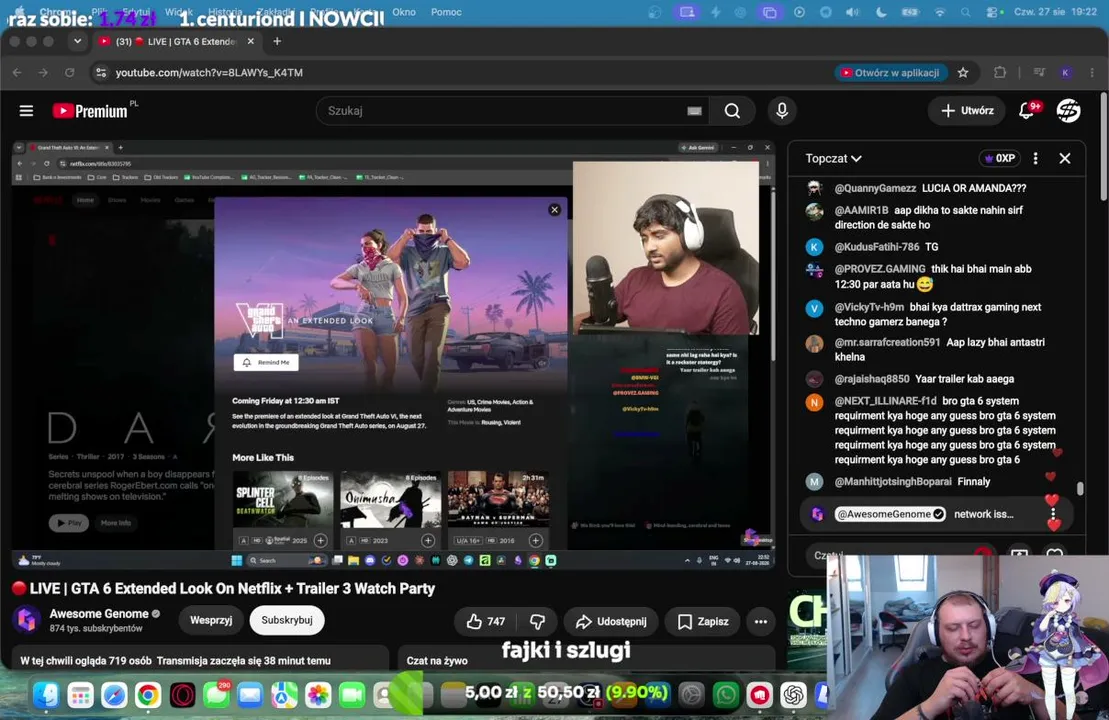Image resolution: width=1109 pixels, height=720 pixels.
Task: Go back in browser history
Action: [x=18, y=73]
